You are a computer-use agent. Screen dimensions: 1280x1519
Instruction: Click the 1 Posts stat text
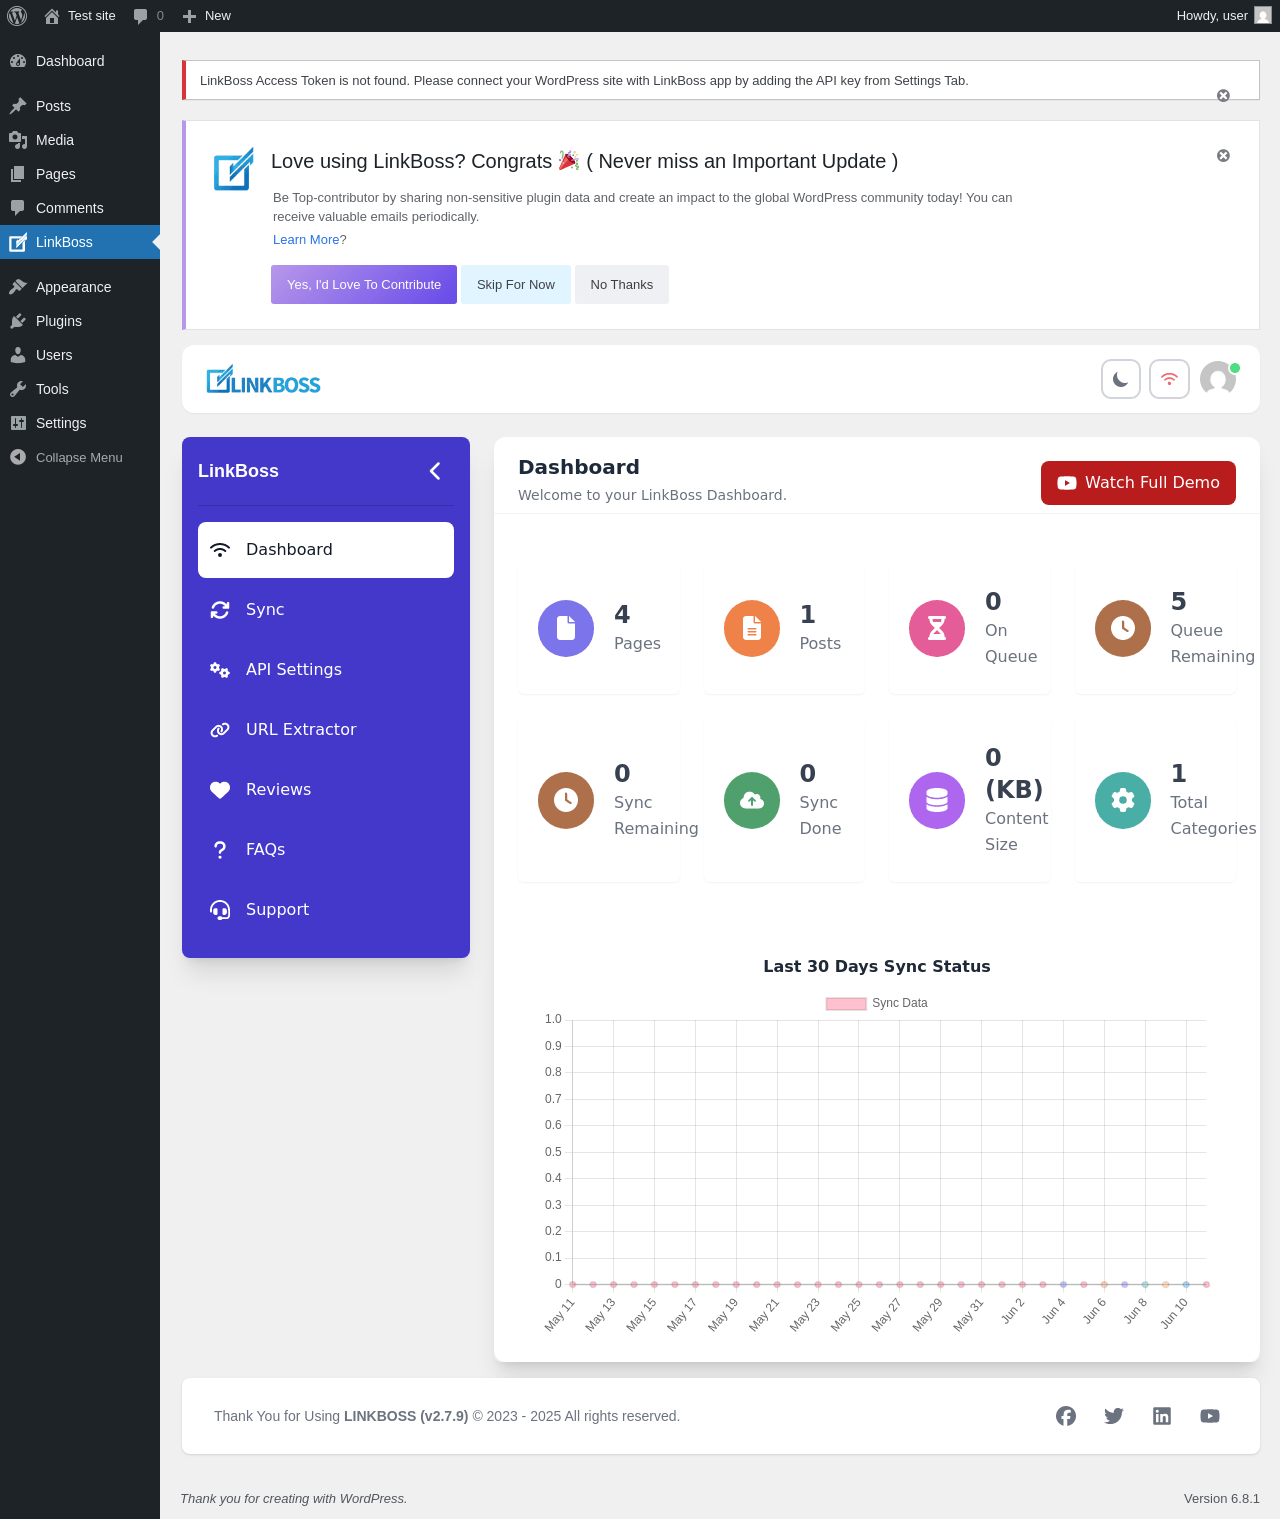(x=820, y=629)
